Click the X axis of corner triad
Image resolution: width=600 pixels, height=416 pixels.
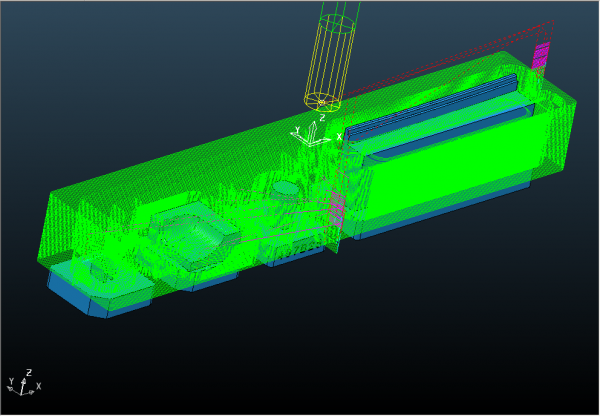37,385
